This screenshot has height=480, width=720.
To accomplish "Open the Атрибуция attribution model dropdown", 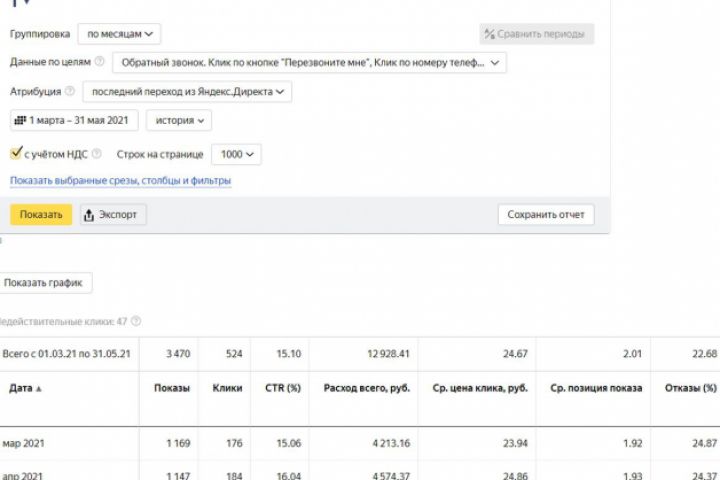I will [186, 91].
